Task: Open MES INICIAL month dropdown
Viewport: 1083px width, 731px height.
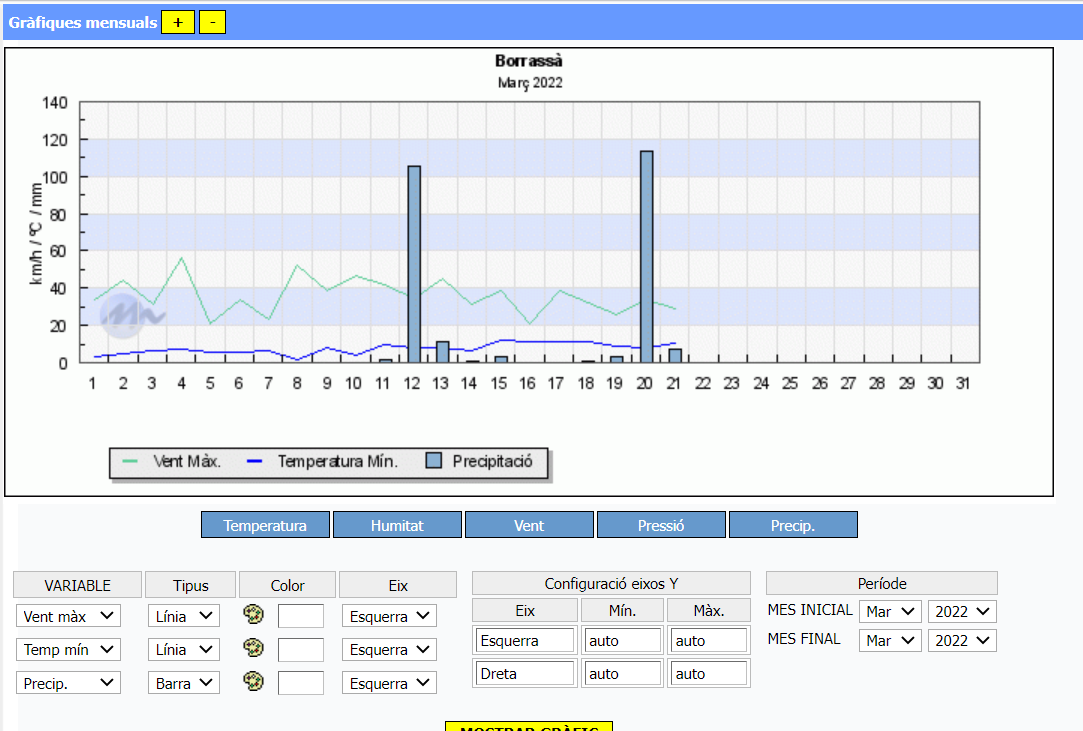Action: pos(890,611)
